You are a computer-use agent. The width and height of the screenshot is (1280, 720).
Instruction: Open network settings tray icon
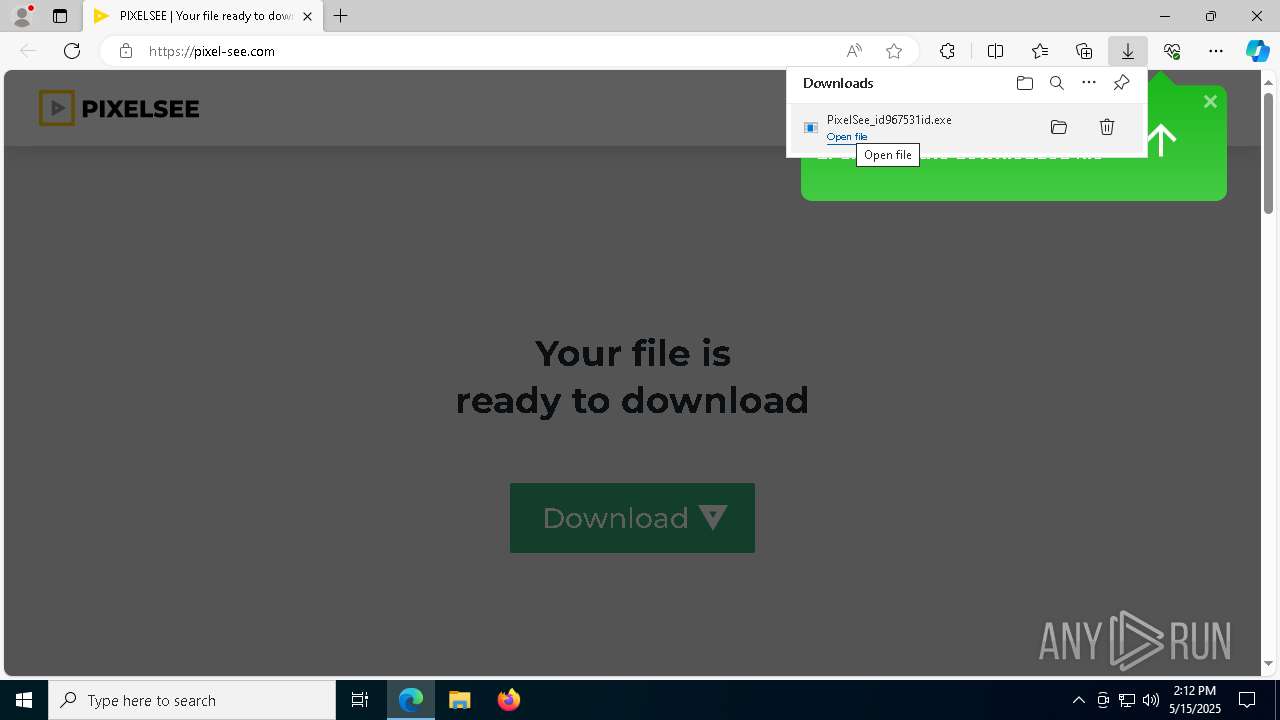point(1127,700)
